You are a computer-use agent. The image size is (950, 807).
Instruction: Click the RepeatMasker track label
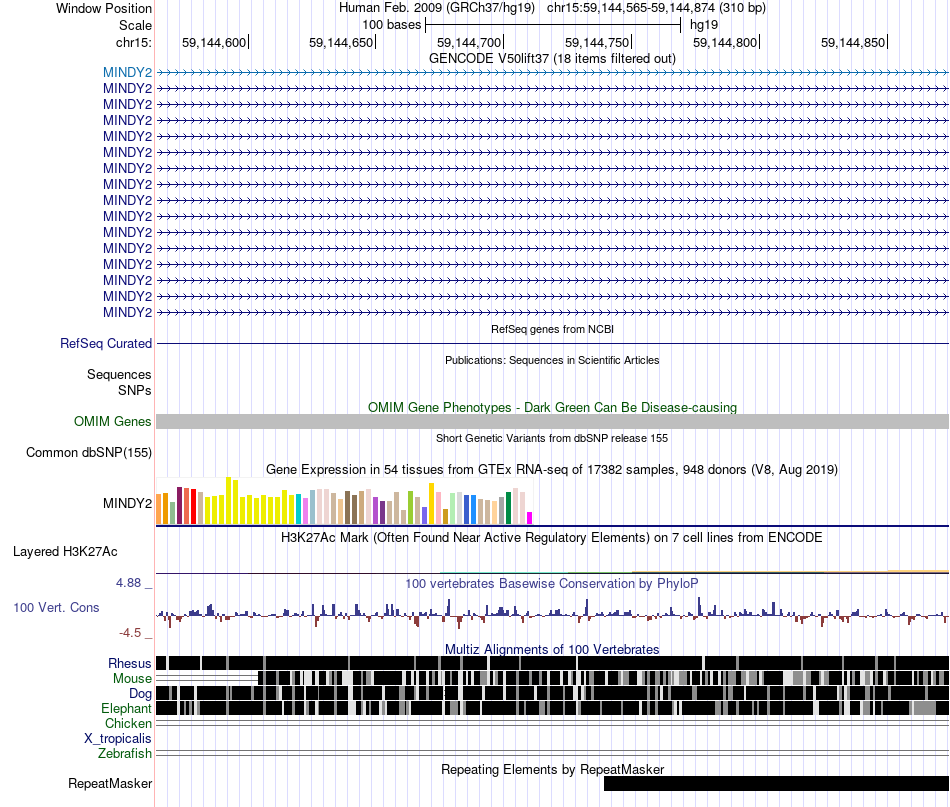point(110,783)
